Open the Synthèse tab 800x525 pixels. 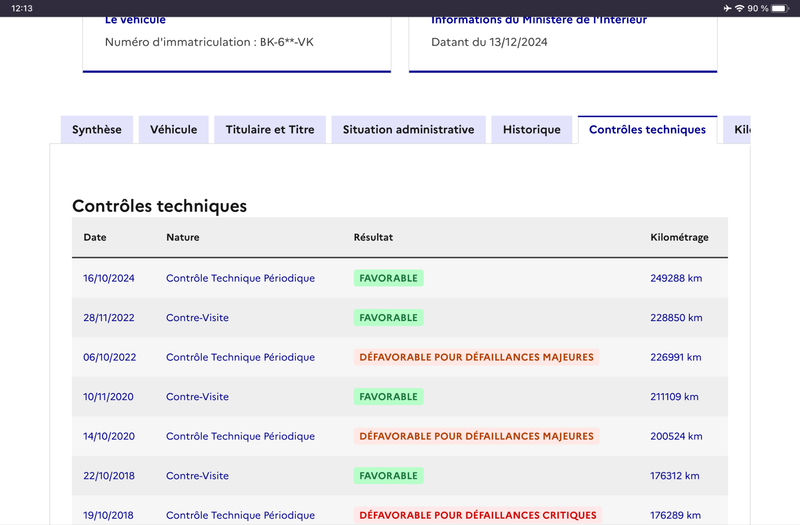97,130
